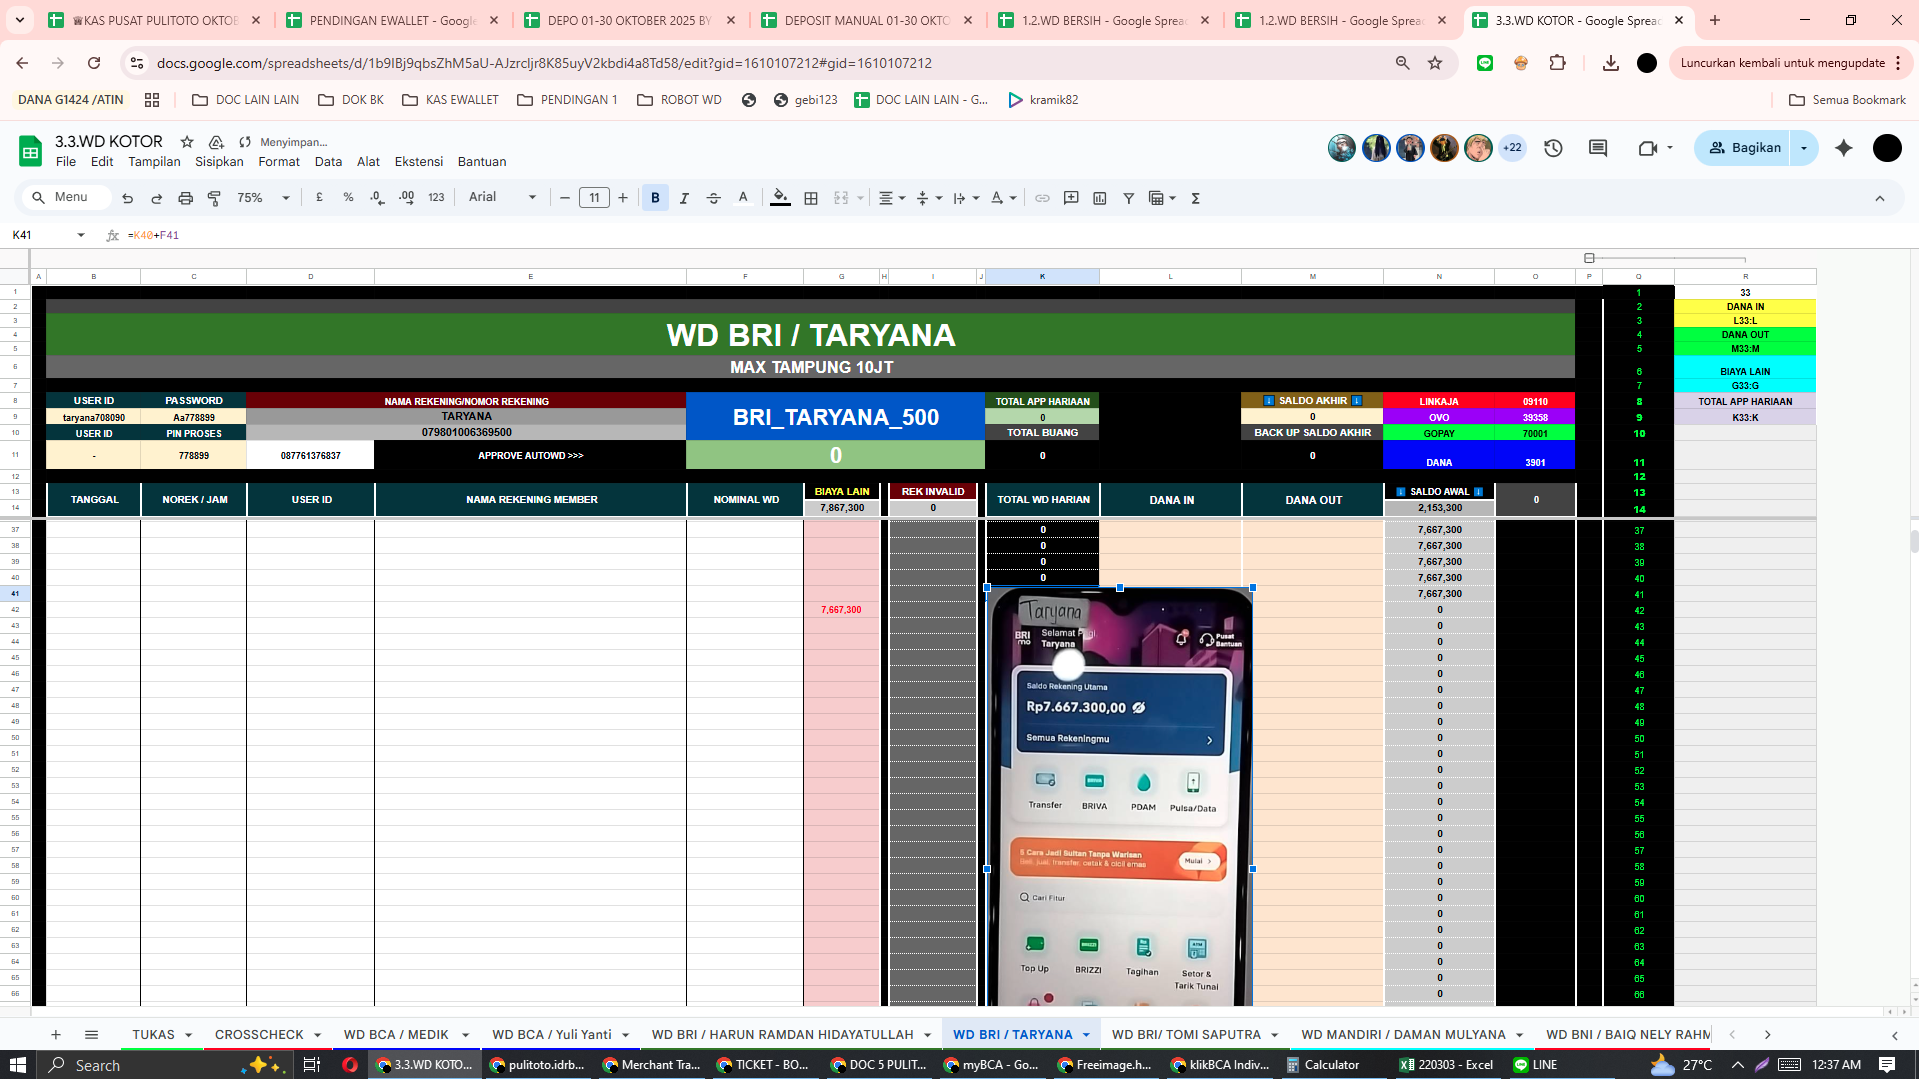The image size is (1919, 1079).
Task: Switch to WD BRI/ TOMI SAPUTRA tab
Action: pos(1195,1035)
